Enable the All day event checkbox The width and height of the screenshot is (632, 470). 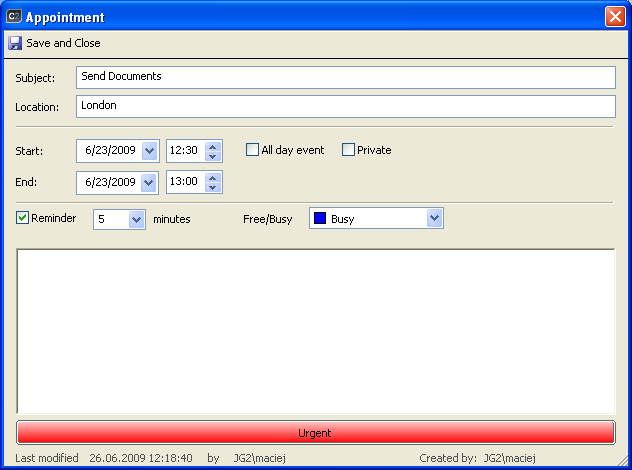pyautogui.click(x=252, y=150)
